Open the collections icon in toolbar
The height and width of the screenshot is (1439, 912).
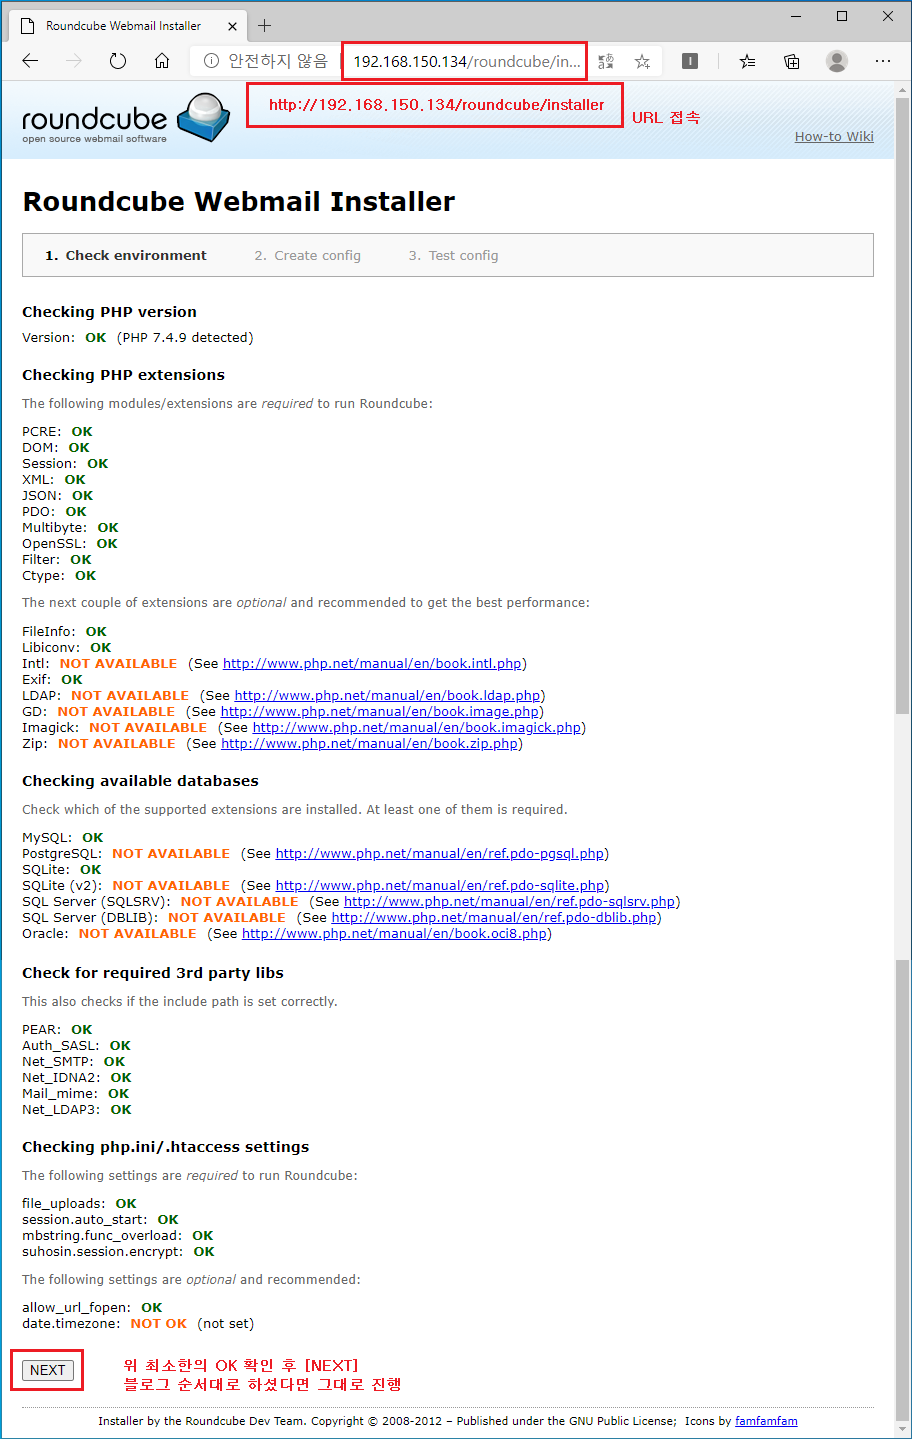tap(792, 61)
